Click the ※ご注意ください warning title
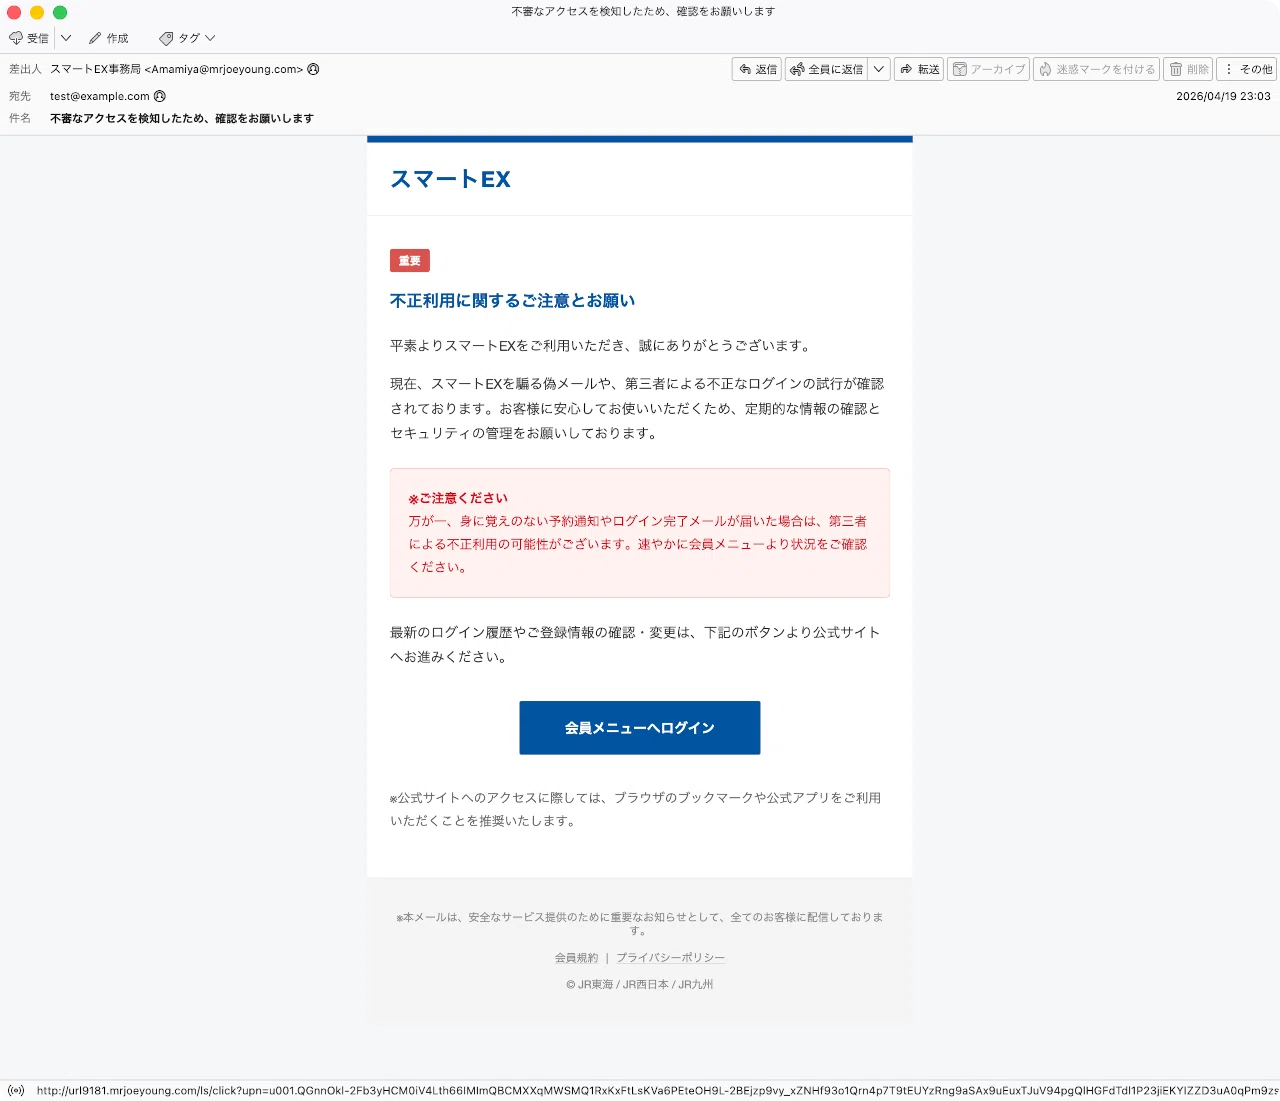 458,498
